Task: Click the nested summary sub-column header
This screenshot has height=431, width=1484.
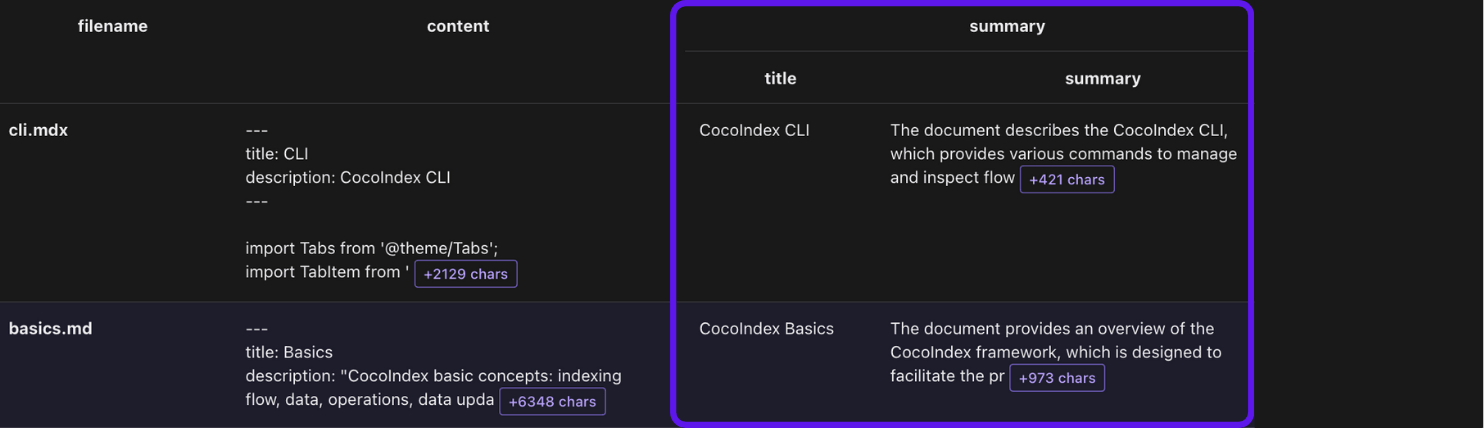Action: [1102, 78]
